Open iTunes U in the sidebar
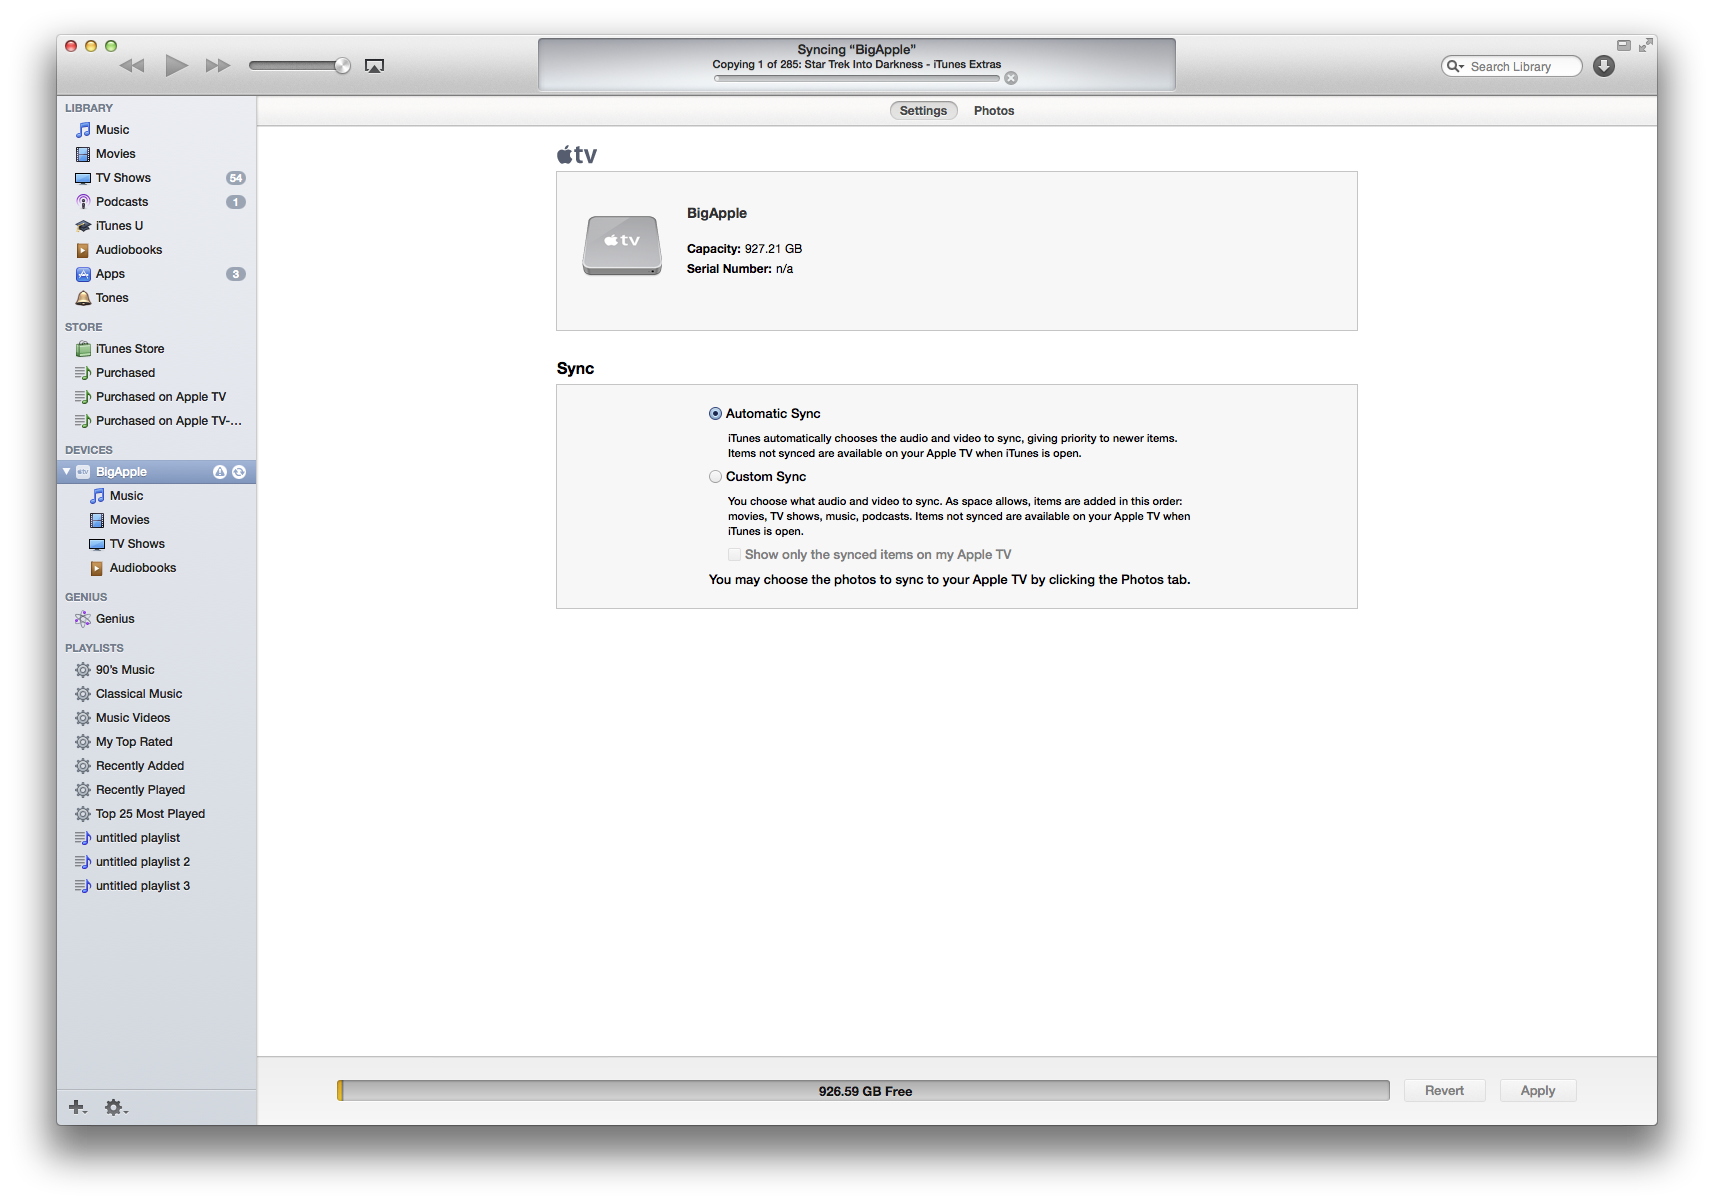The height and width of the screenshot is (1204, 1714). [x=156, y=226]
